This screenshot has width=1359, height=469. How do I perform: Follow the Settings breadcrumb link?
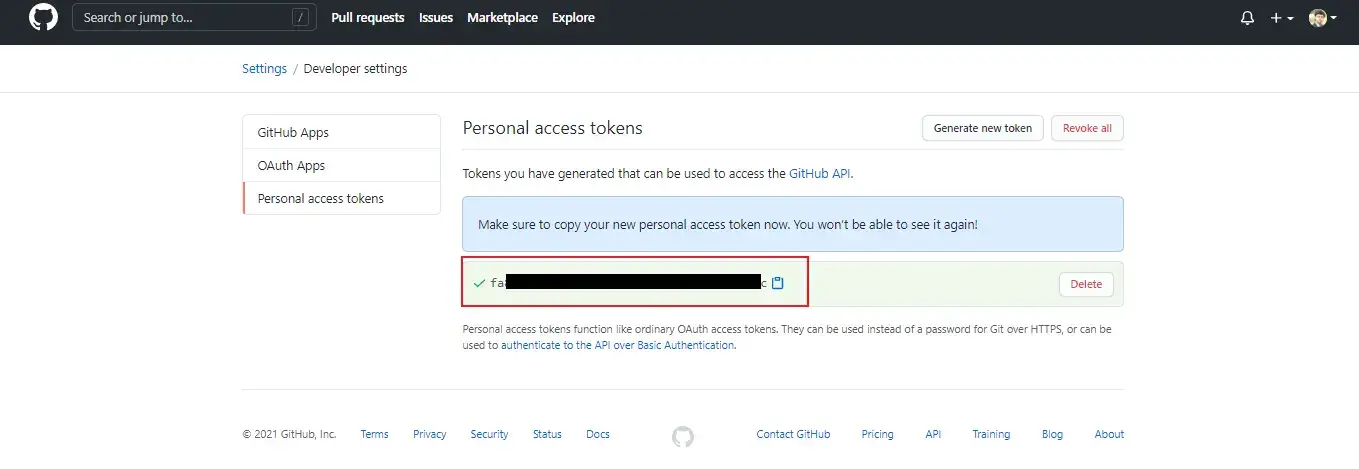point(264,69)
